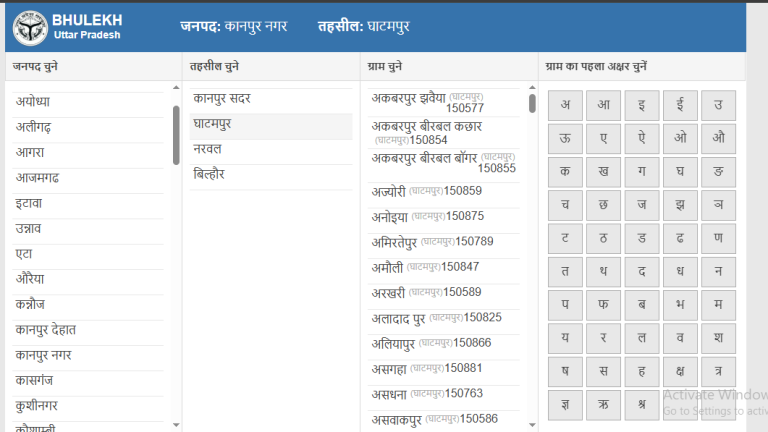
Task: Select the letter अ button
Action: pyautogui.click(x=565, y=105)
